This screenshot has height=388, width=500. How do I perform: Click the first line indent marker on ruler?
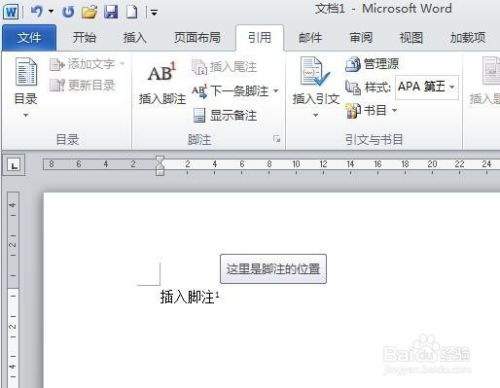(x=160, y=159)
